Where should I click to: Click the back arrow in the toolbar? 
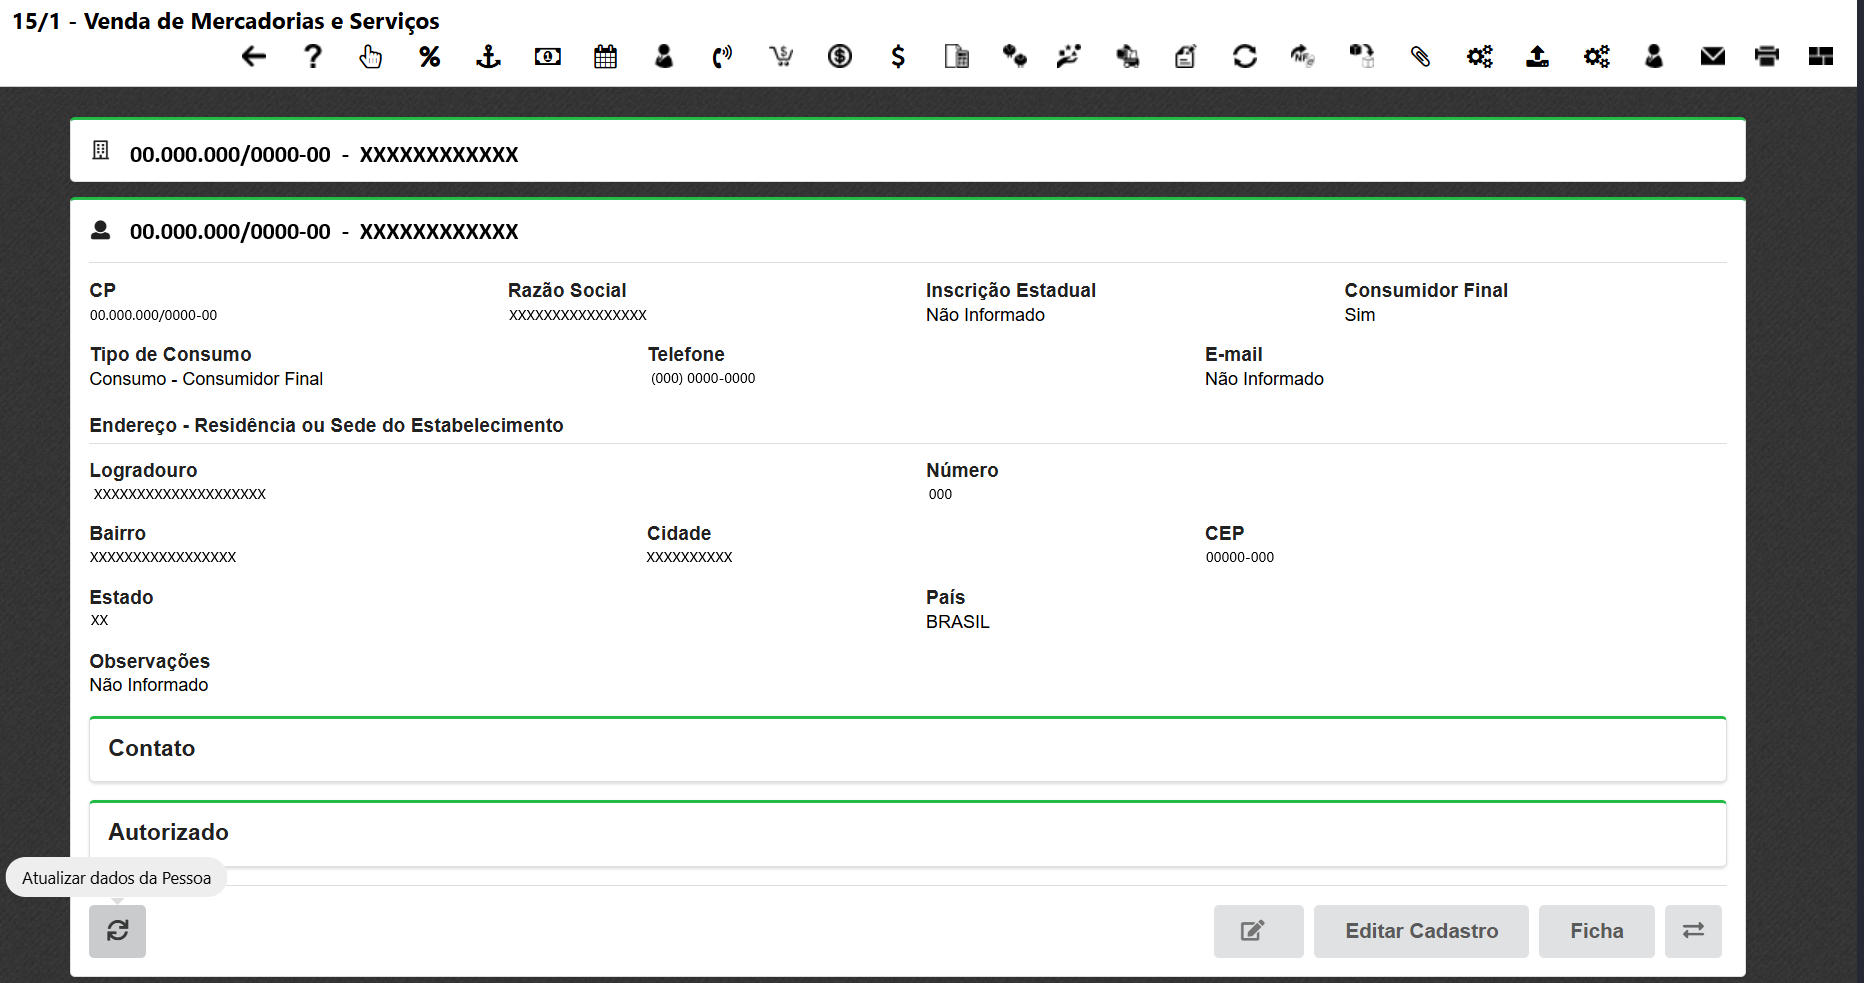(254, 57)
